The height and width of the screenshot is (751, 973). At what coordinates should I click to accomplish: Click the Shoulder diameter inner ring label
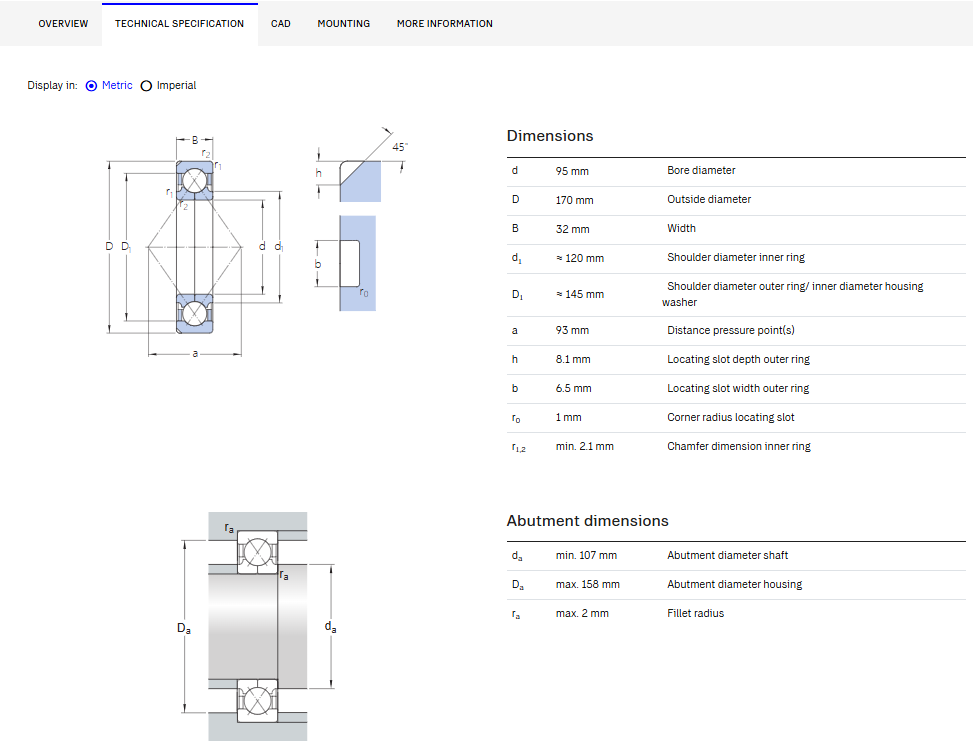pos(736,257)
